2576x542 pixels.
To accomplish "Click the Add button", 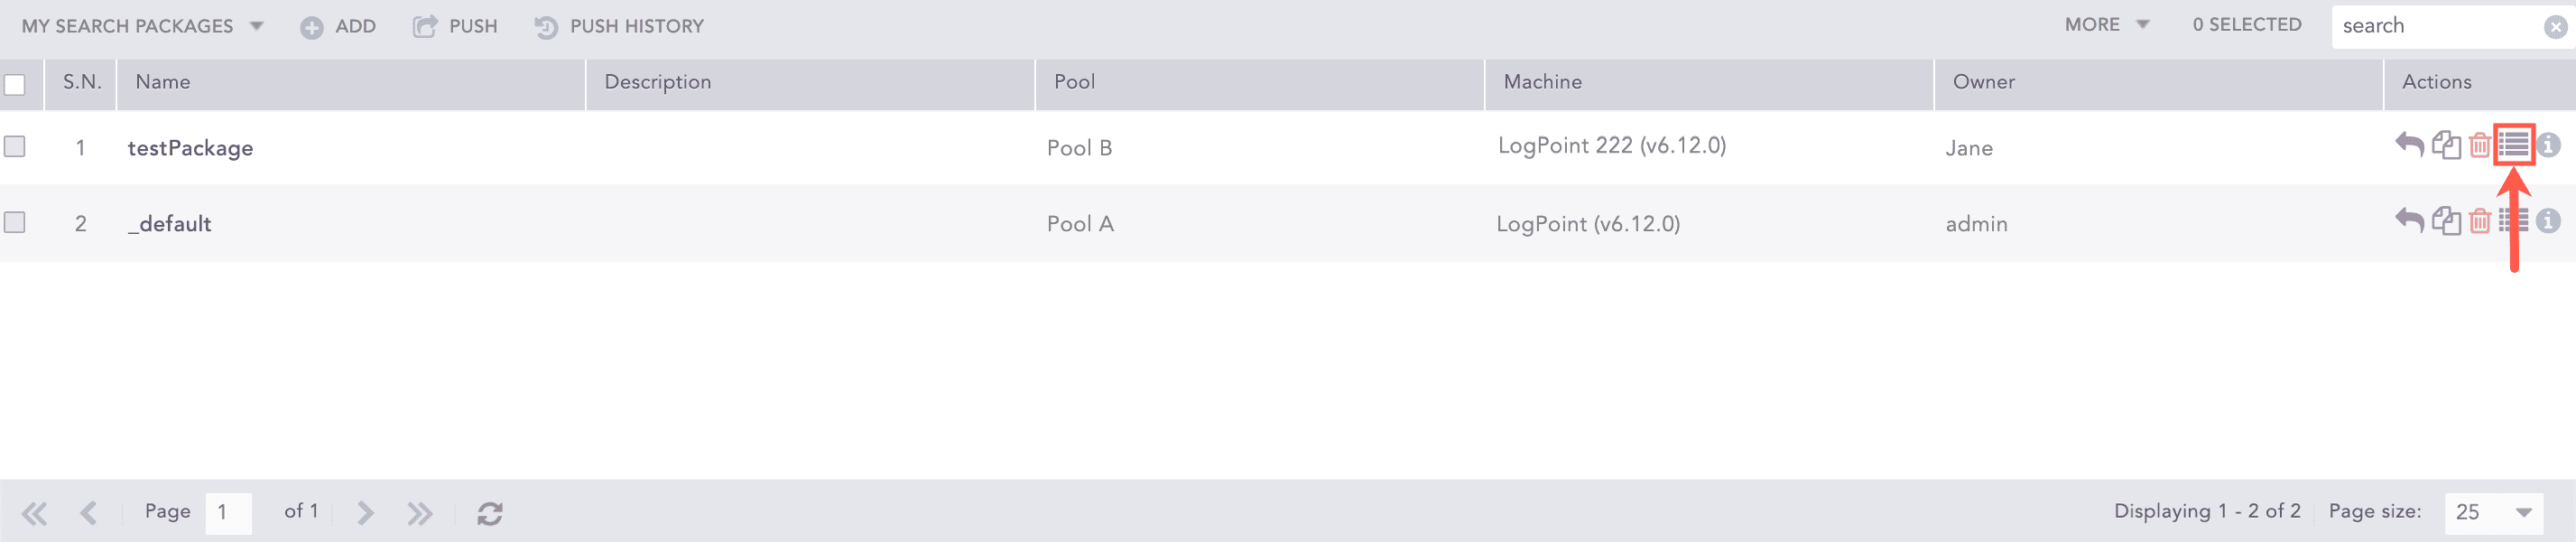I will coord(339,27).
